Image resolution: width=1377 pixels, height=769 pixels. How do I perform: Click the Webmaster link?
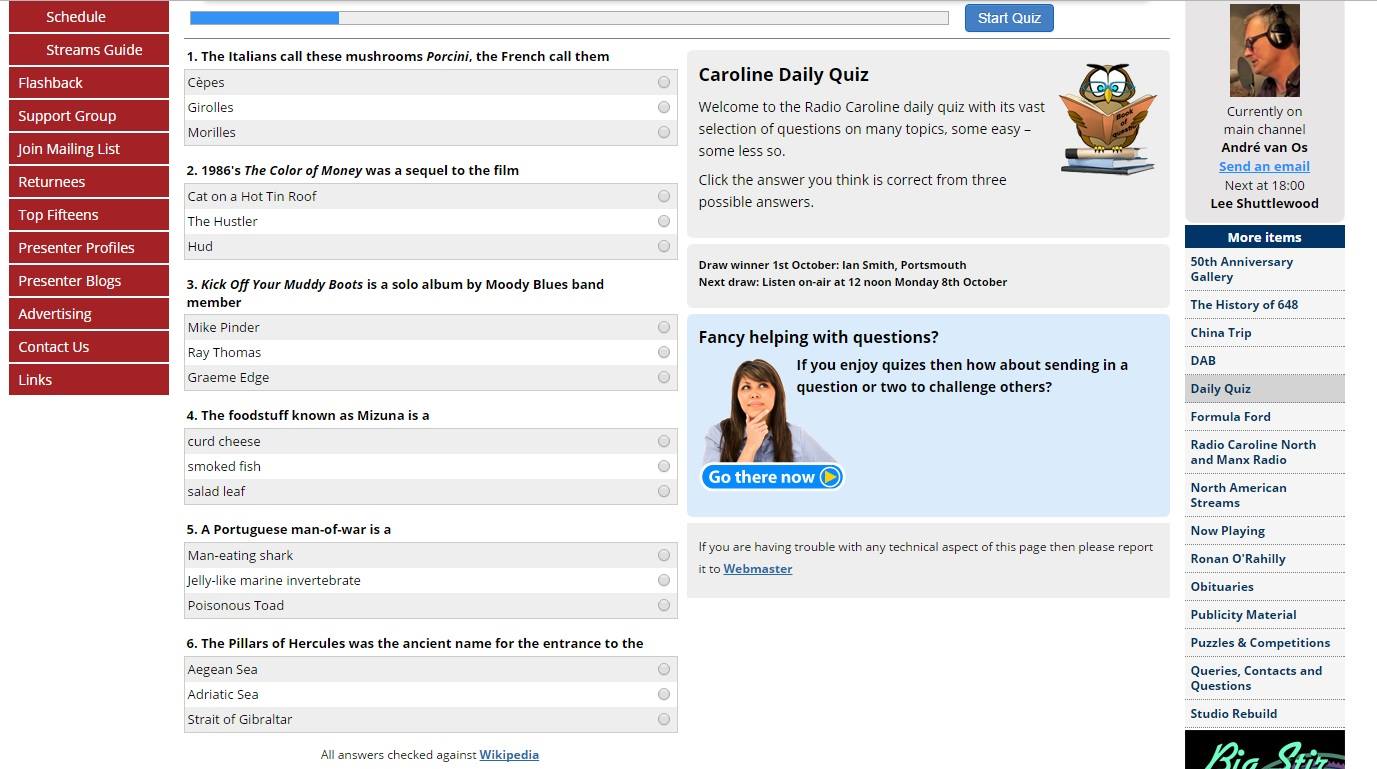pos(757,569)
